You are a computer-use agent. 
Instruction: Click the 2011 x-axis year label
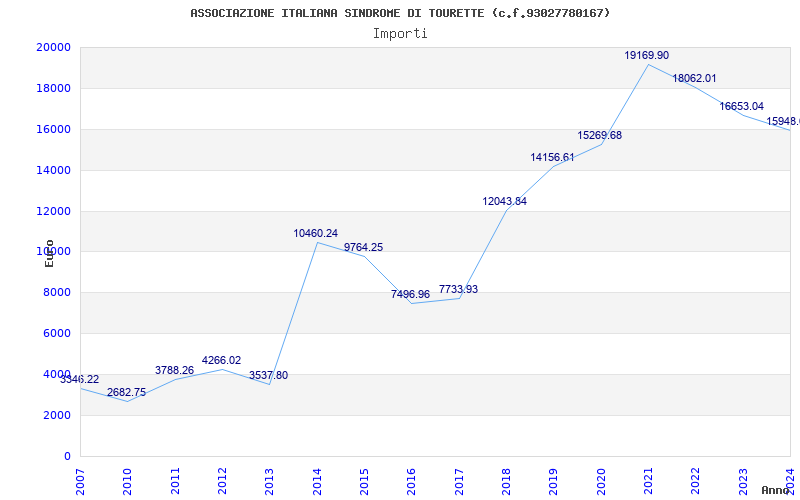pos(174,481)
